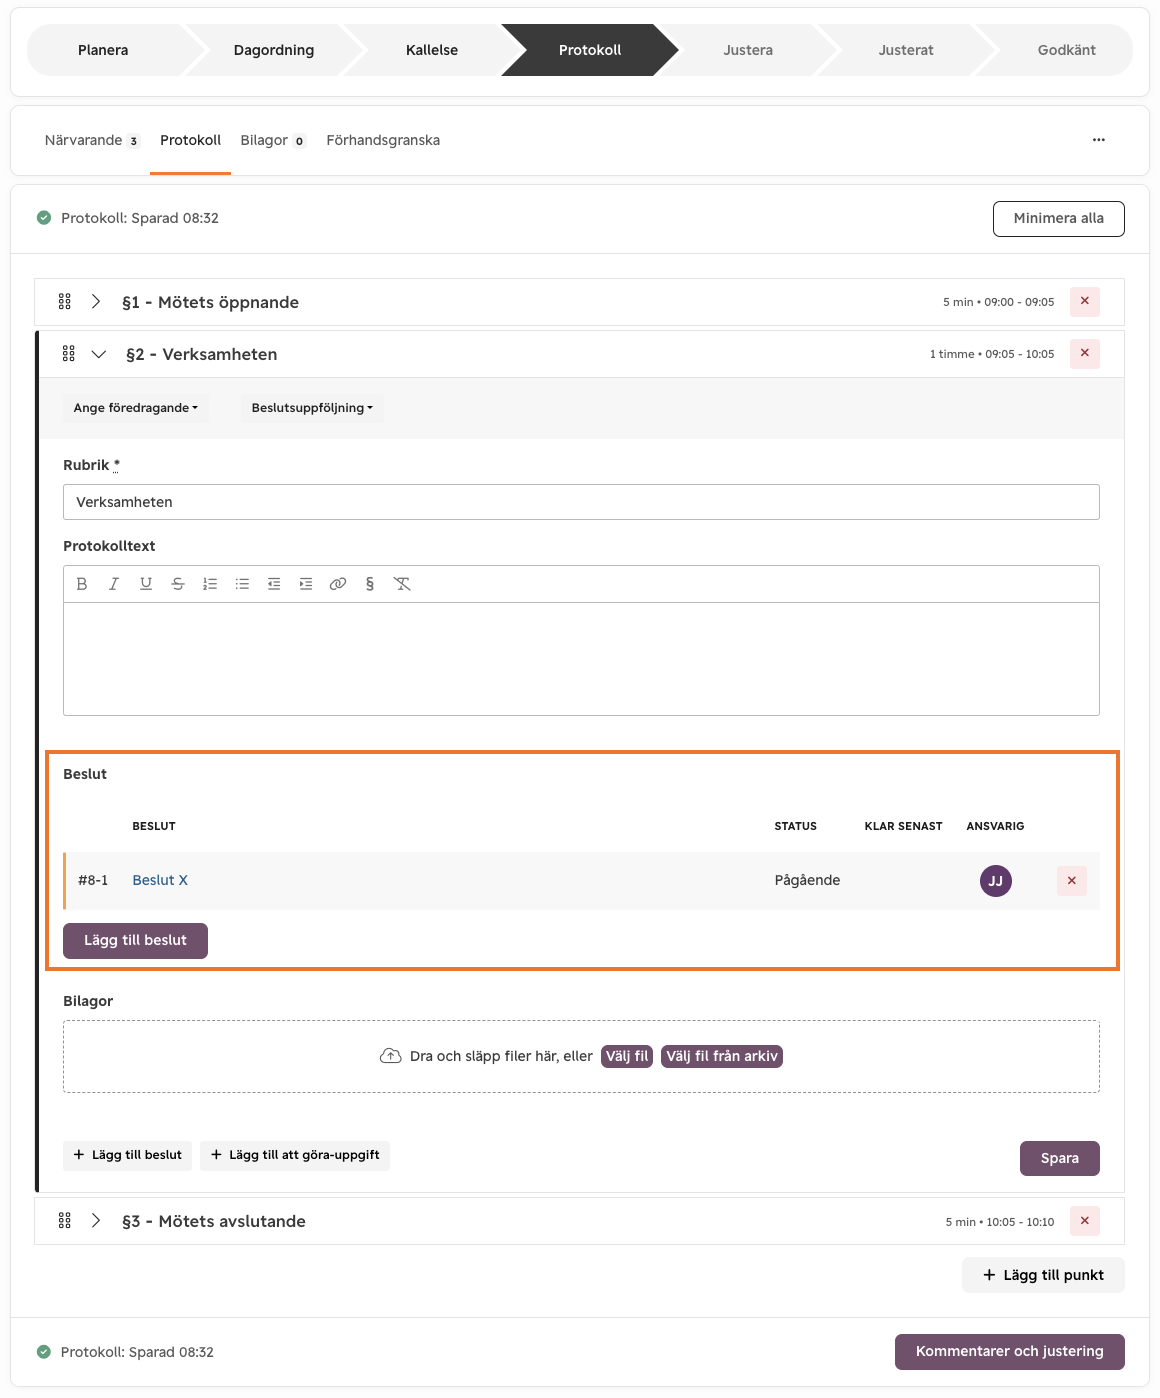Add a new item with Lägg till punkt
Screen dimensions: 1160x1398
click(x=1043, y=1275)
